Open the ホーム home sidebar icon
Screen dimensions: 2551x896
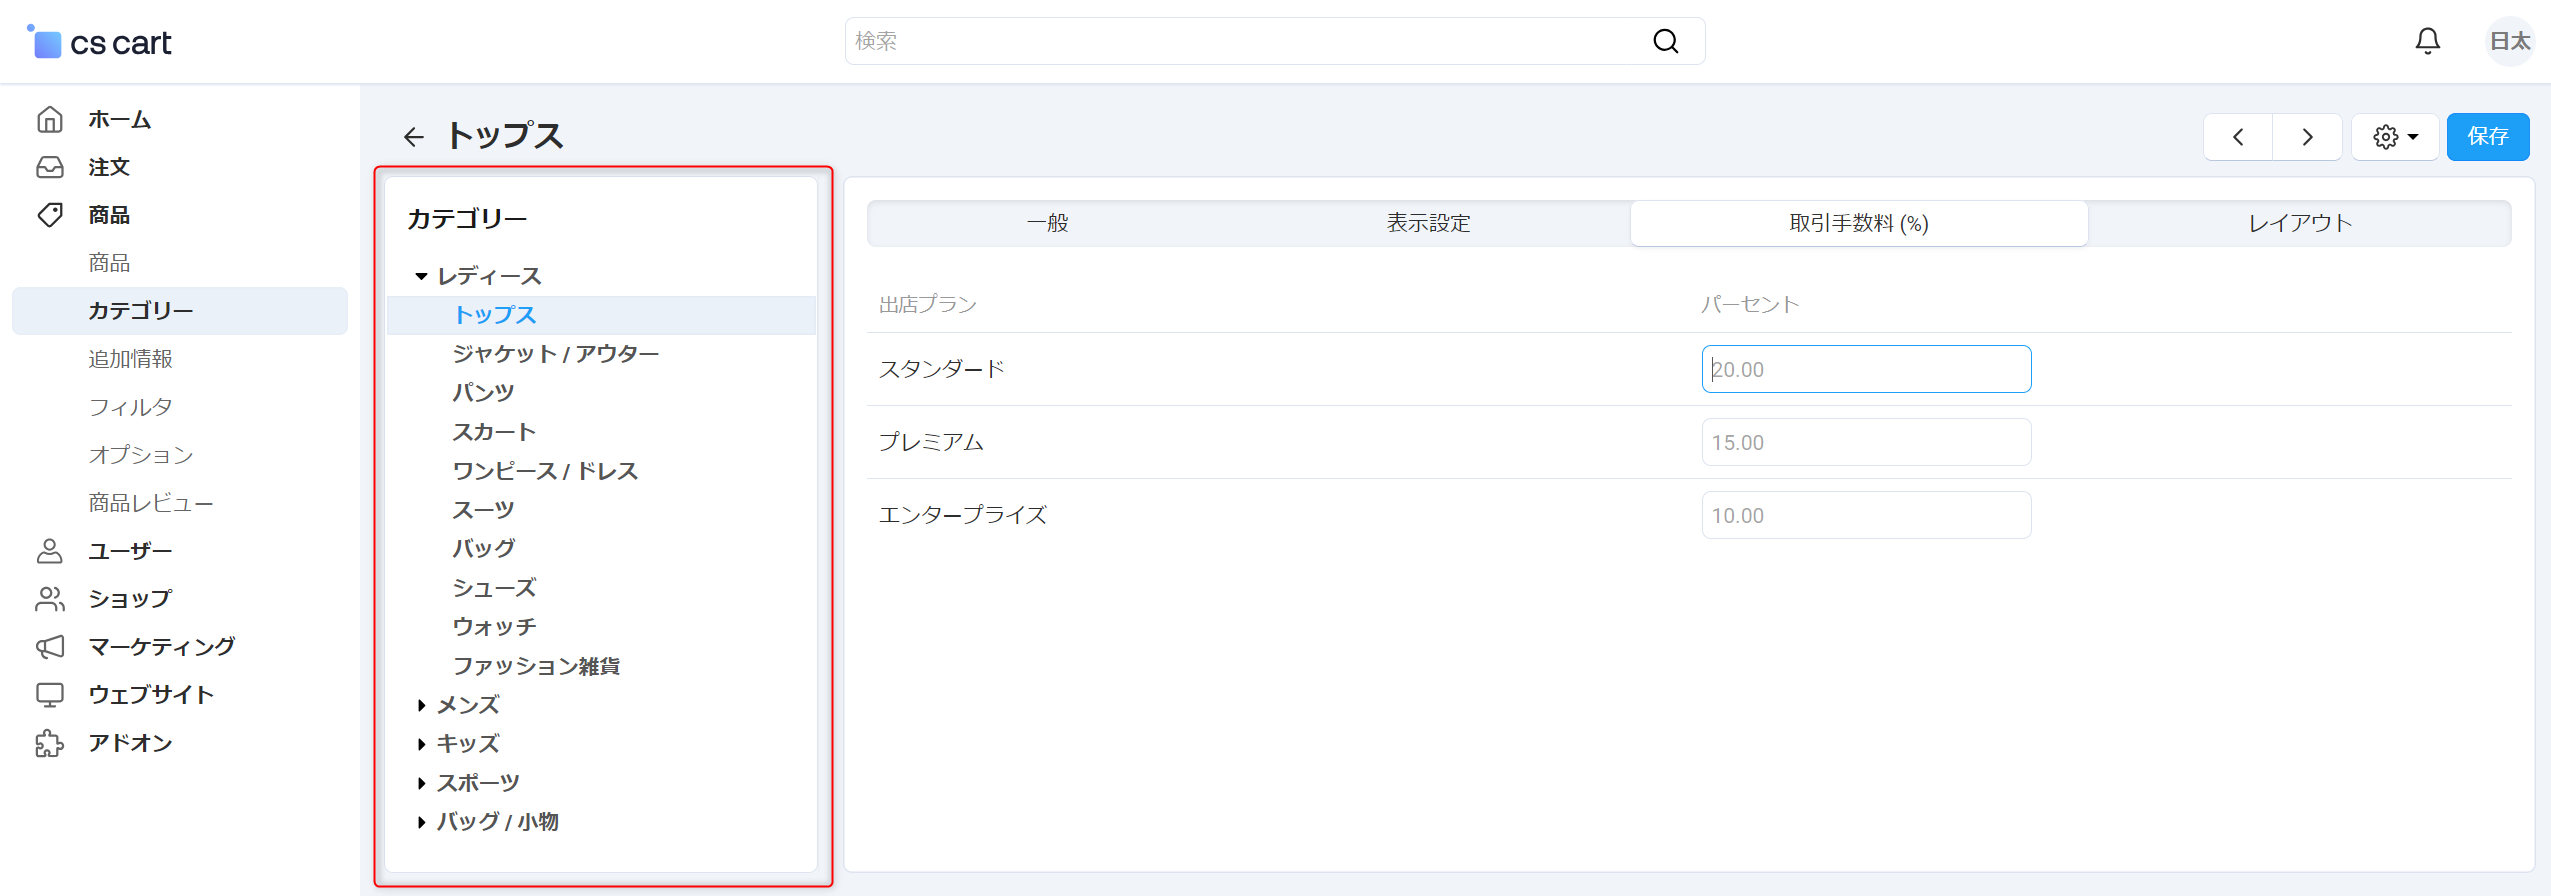click(x=50, y=119)
